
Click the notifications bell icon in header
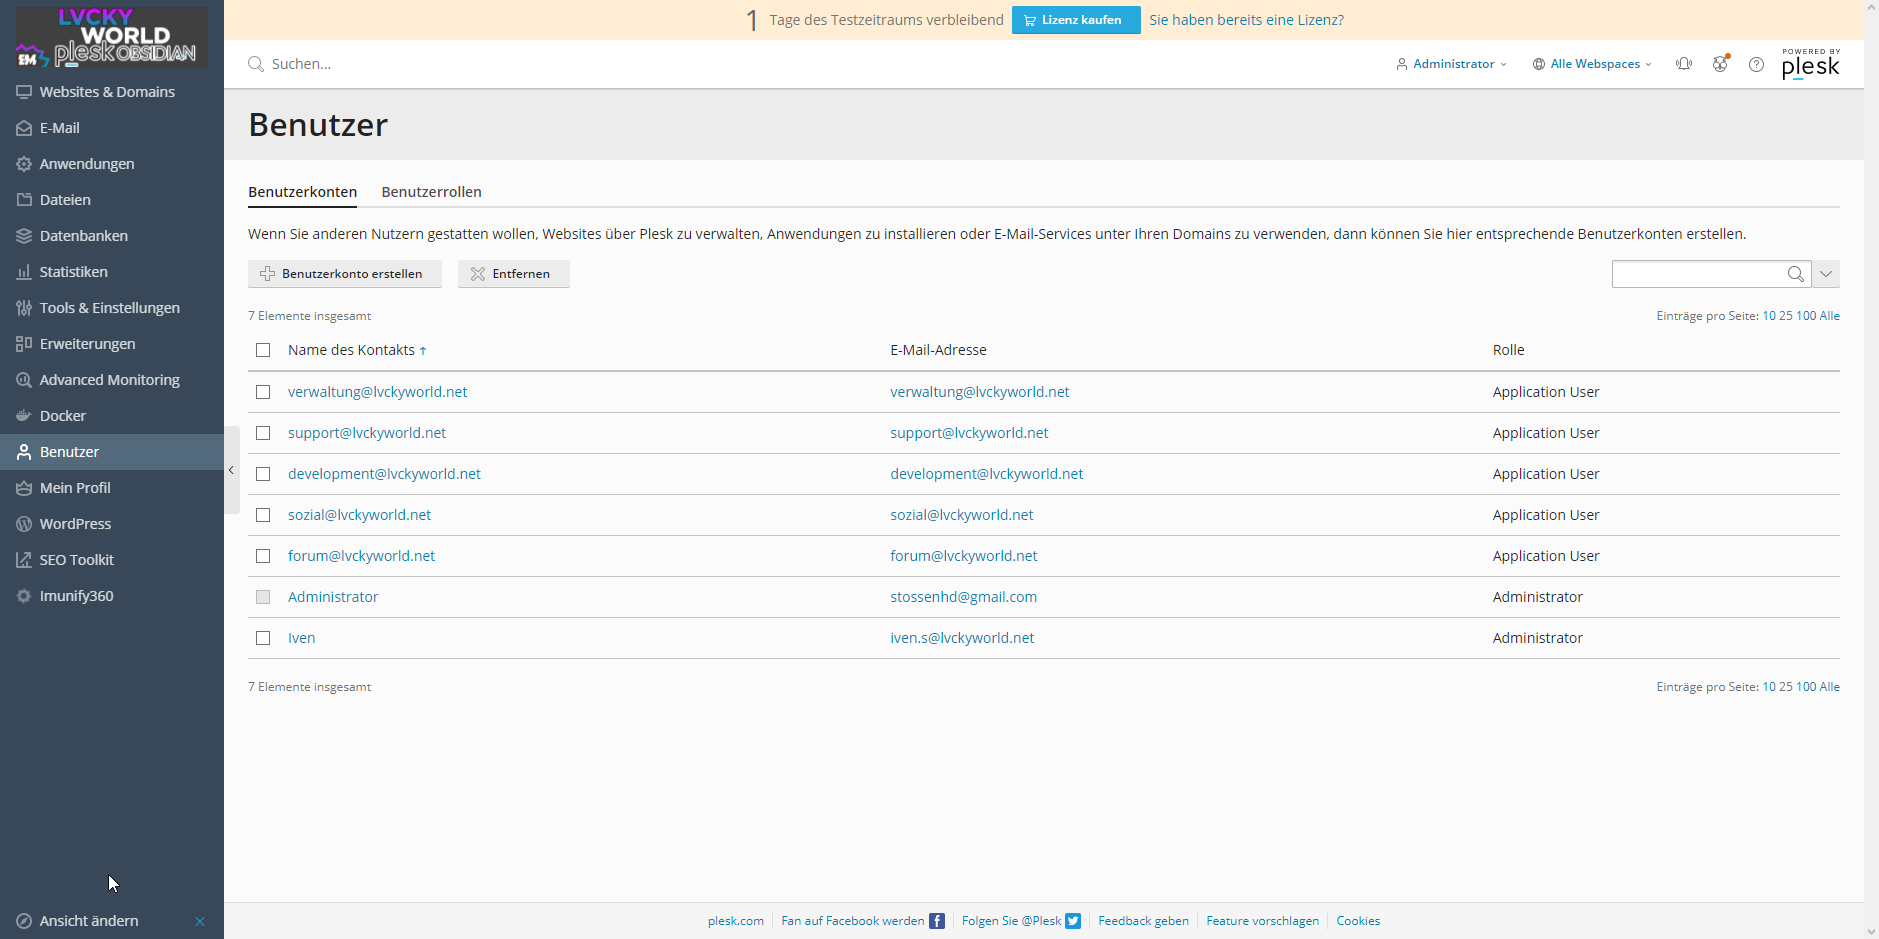coord(1684,64)
